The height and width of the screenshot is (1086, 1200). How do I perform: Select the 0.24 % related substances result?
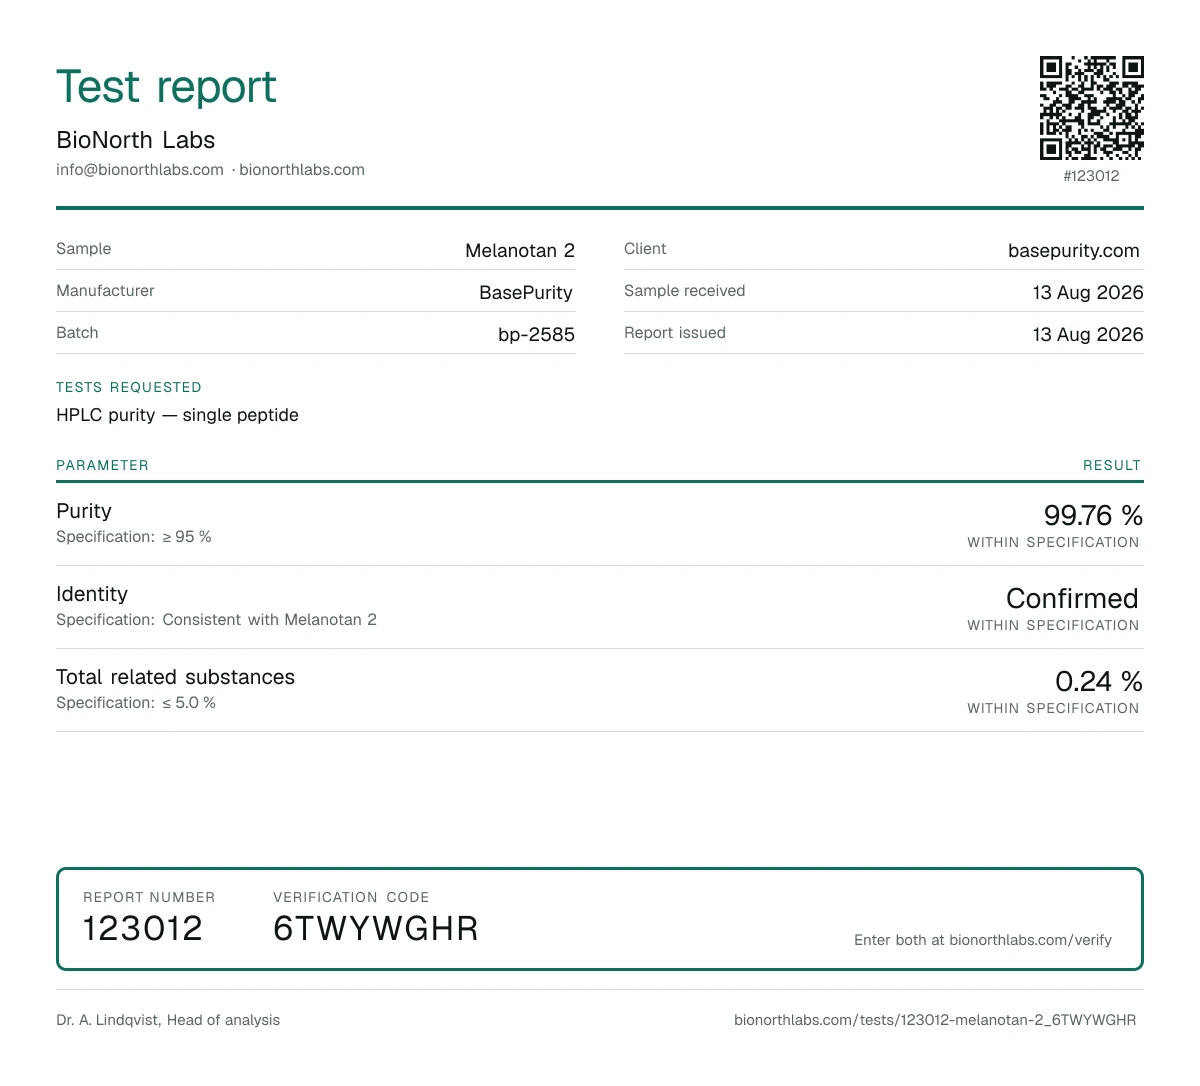(x=1099, y=682)
